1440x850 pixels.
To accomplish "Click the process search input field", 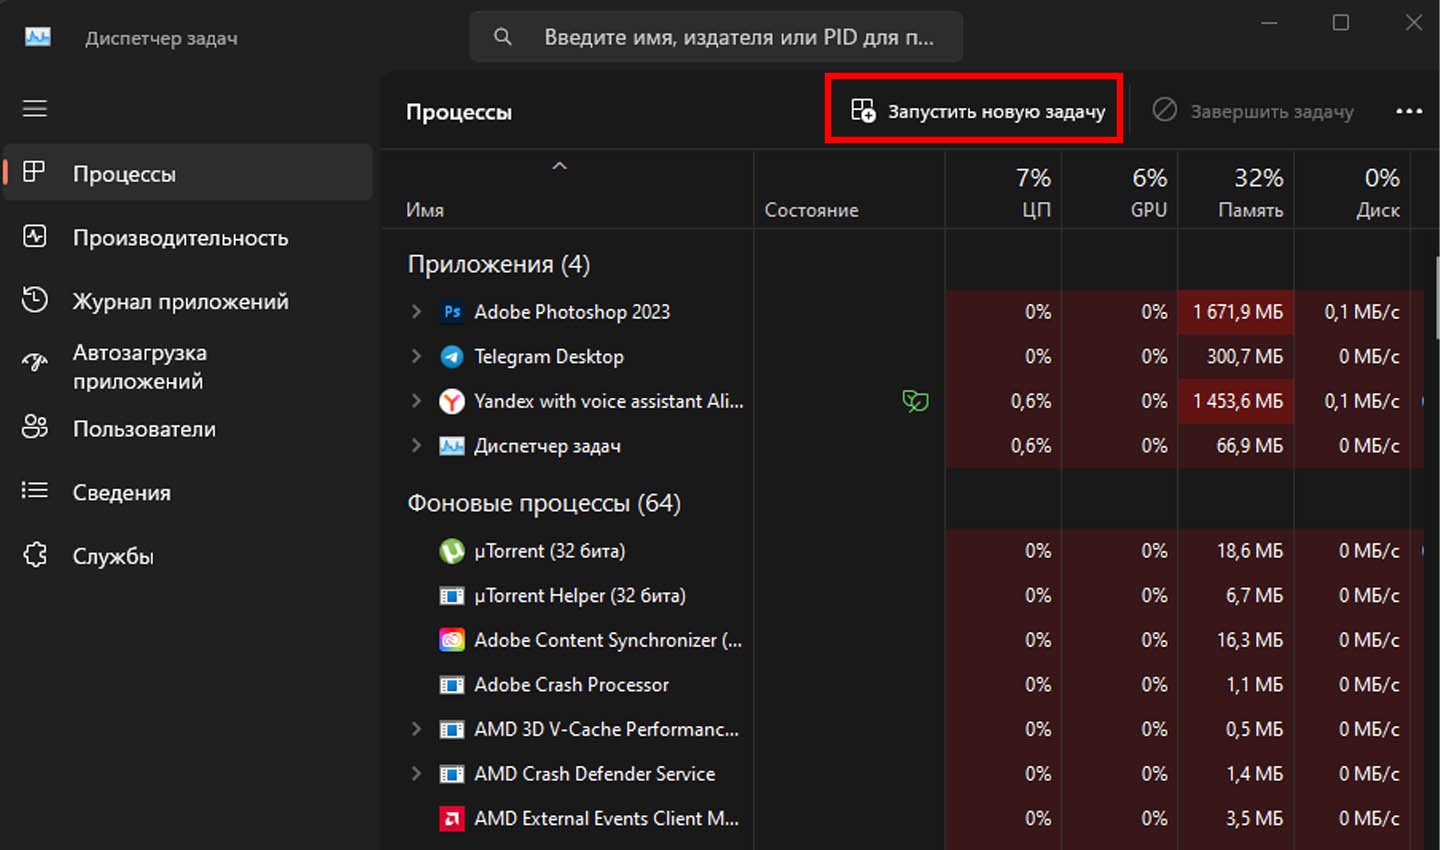I will (x=716, y=37).
